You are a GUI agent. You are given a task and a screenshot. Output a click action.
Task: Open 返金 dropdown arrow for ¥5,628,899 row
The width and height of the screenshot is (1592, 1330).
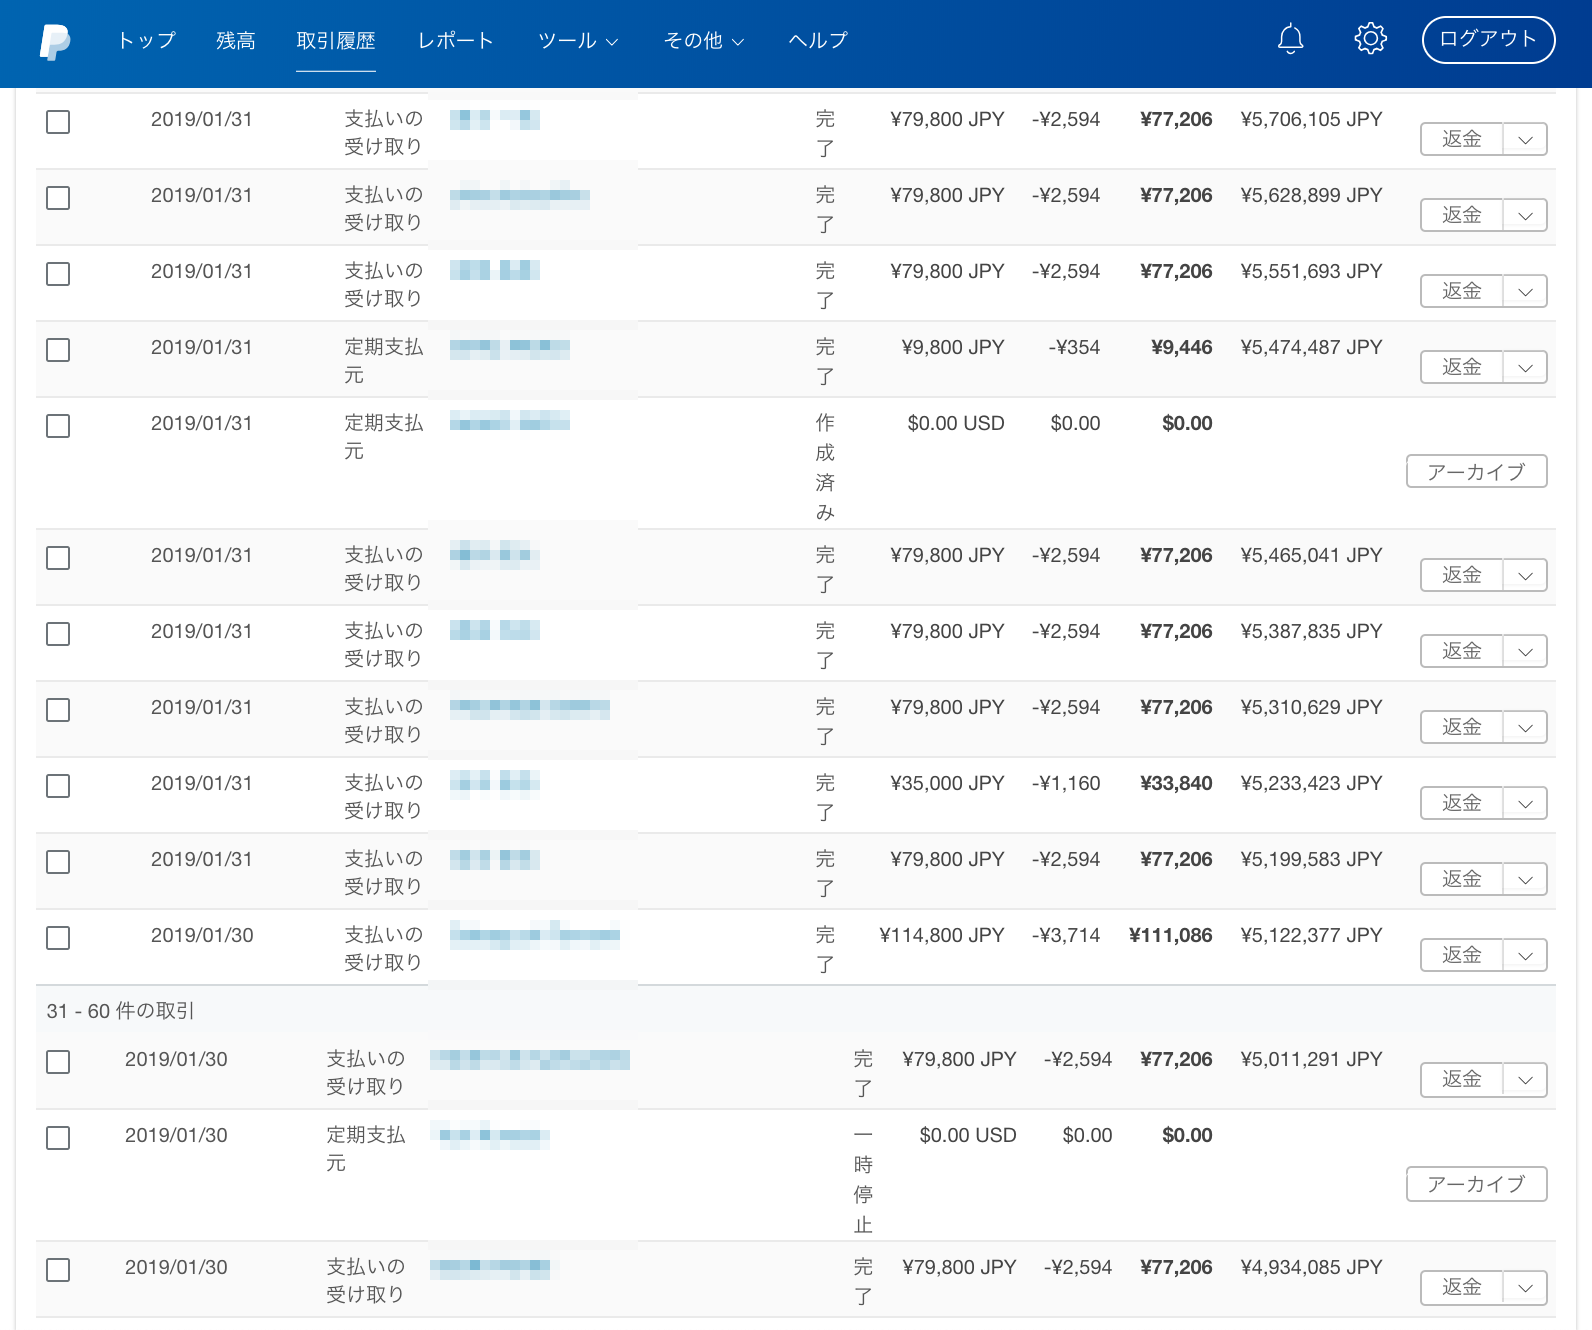[1525, 215]
